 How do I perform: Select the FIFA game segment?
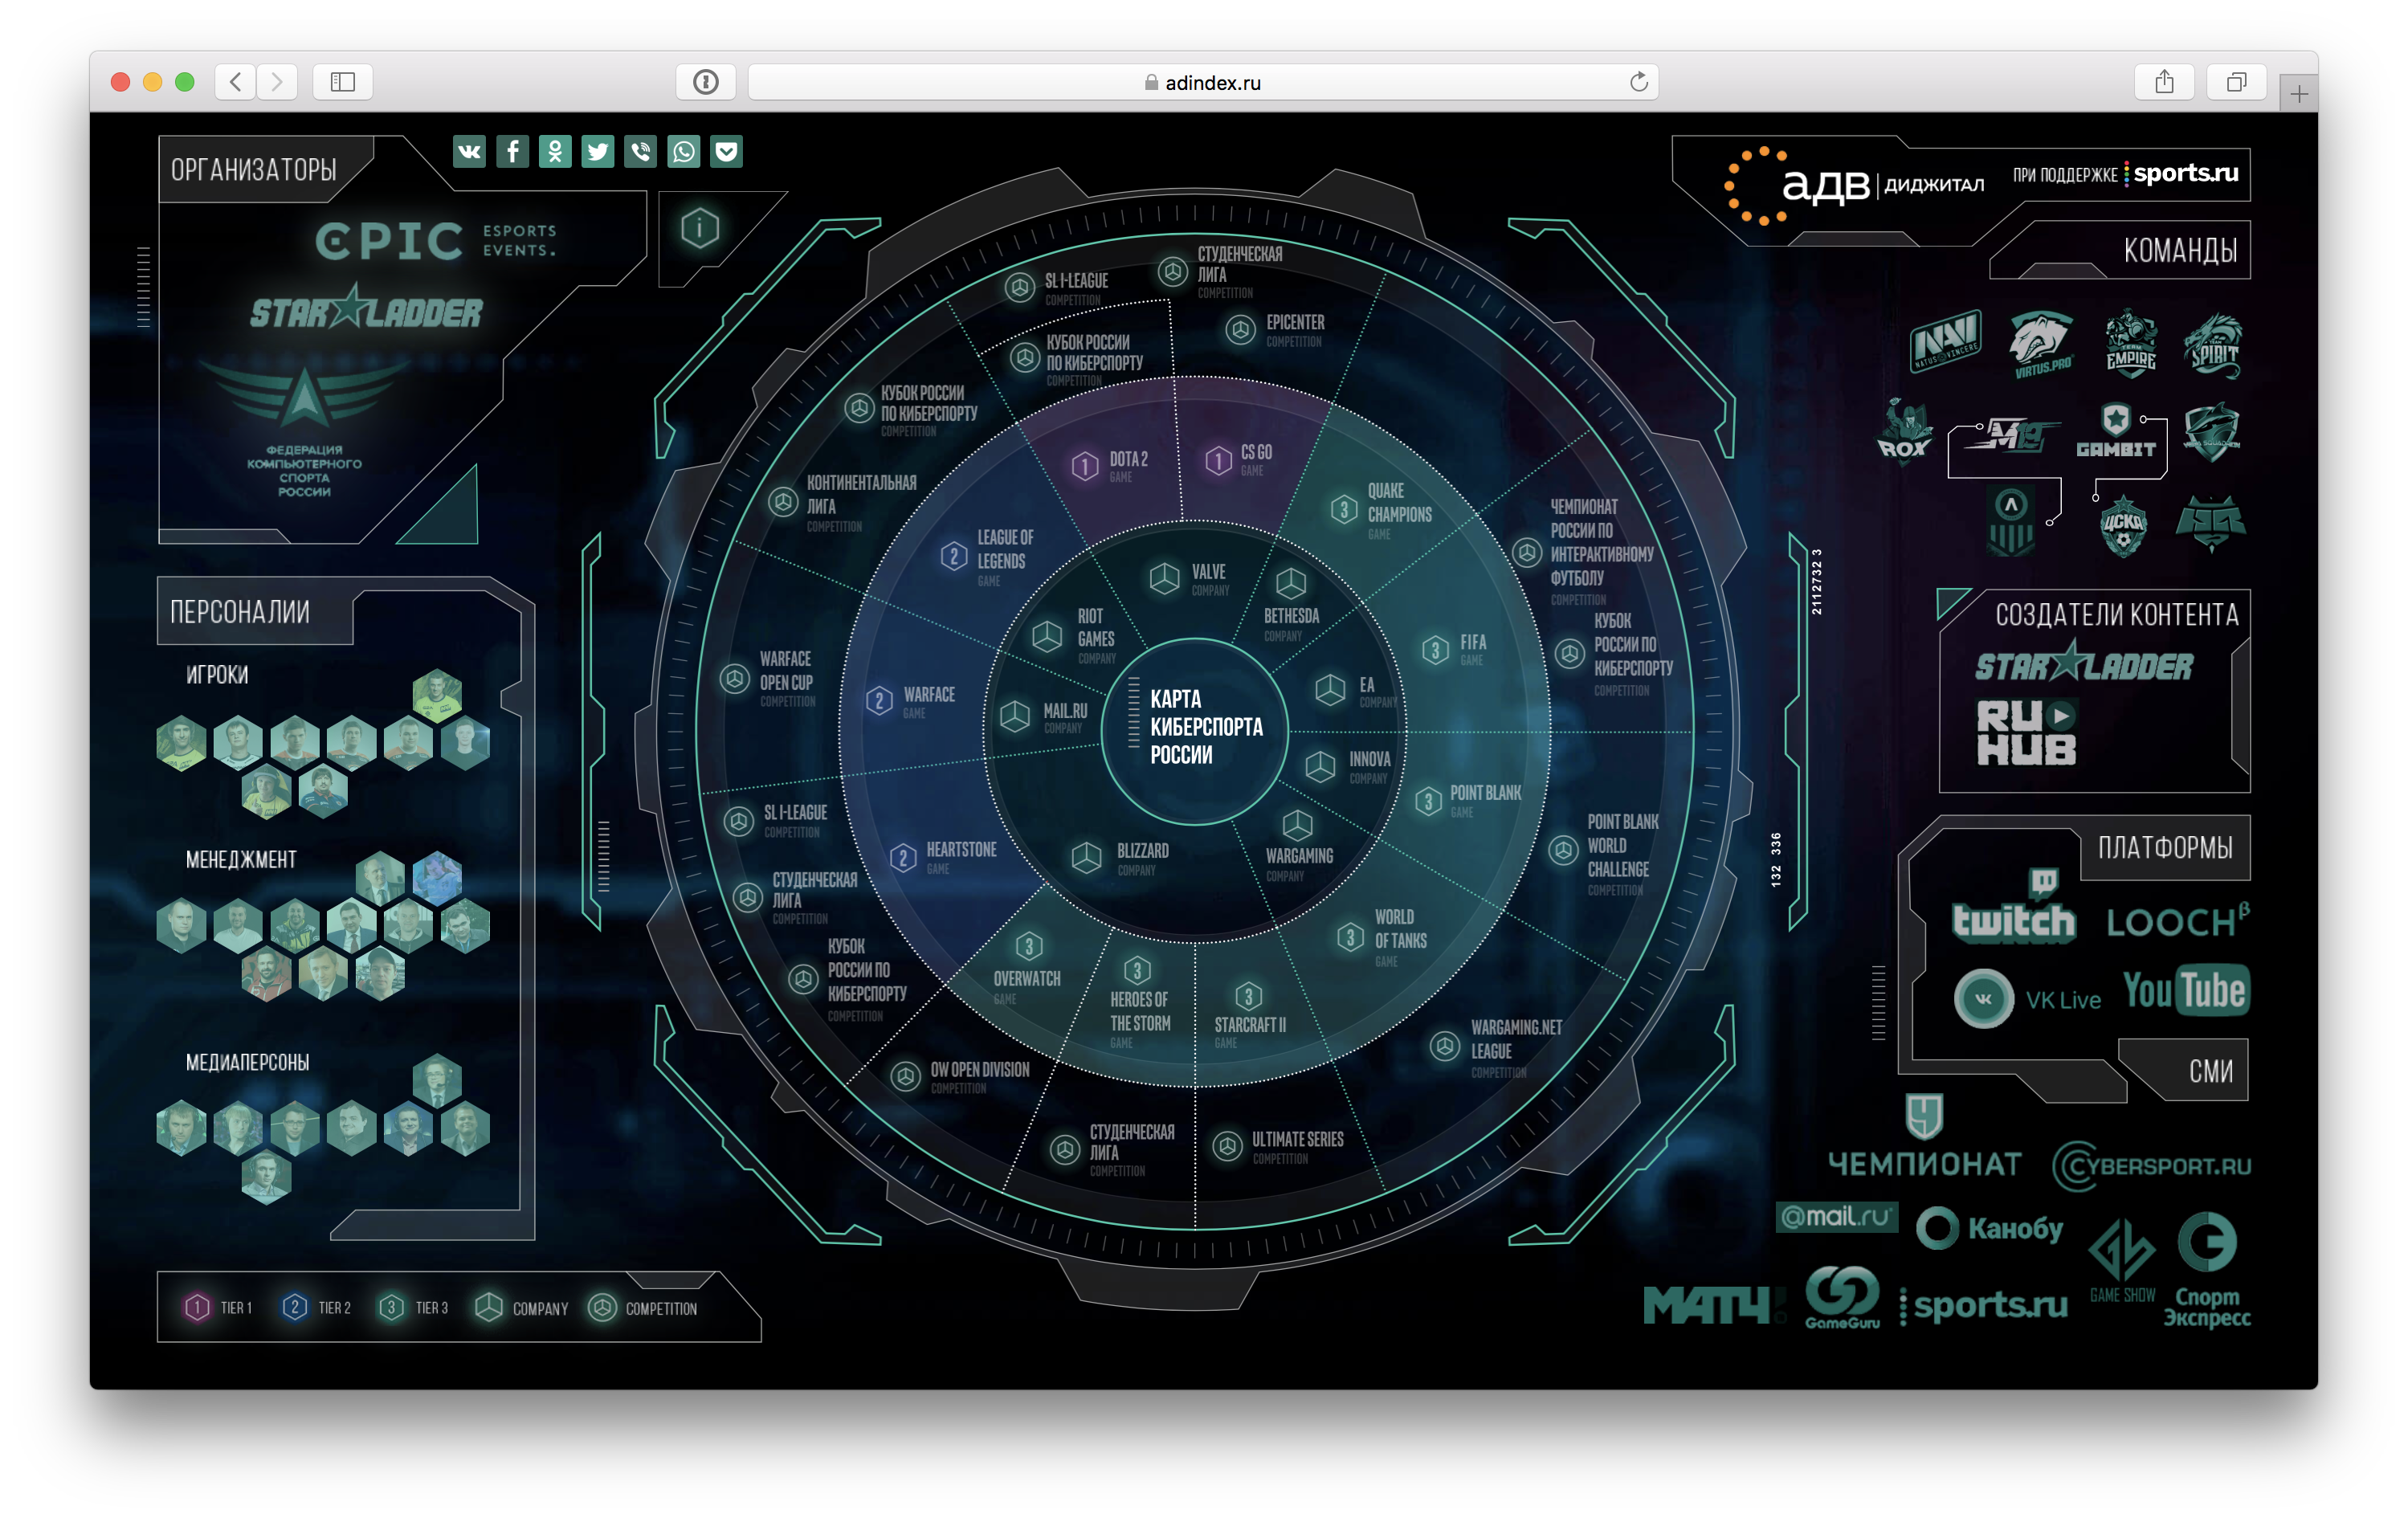coord(1454,649)
